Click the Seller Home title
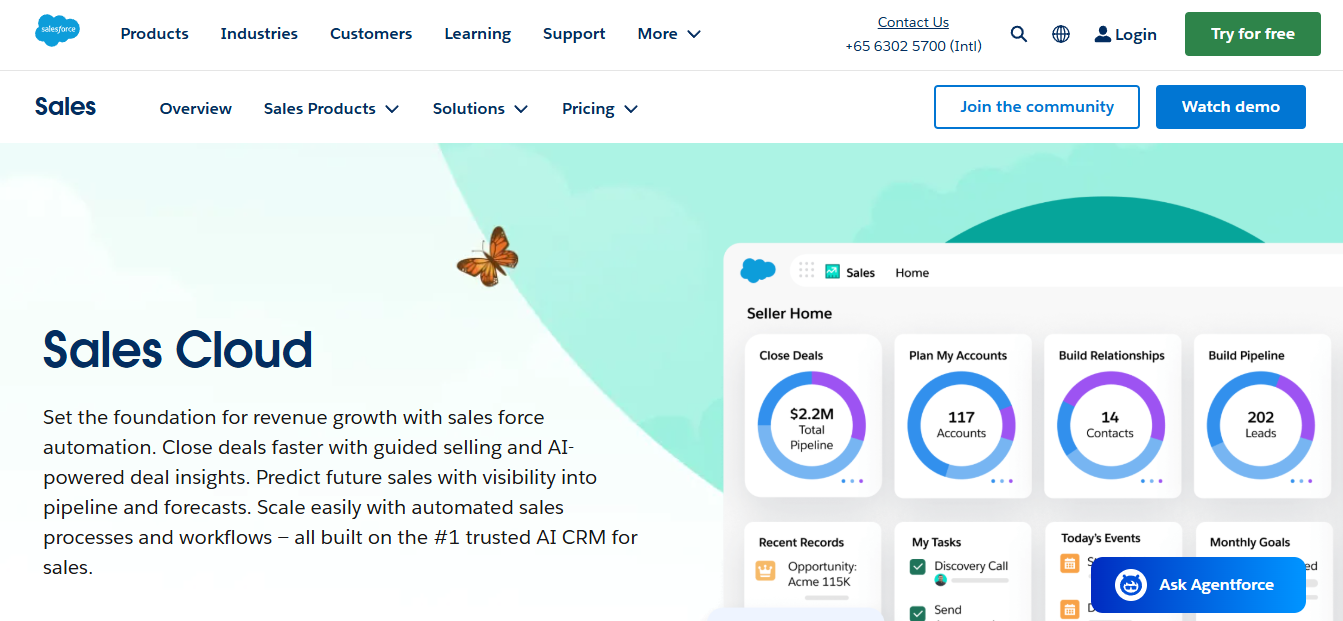Screen dimensions: 1343x621 pos(789,313)
